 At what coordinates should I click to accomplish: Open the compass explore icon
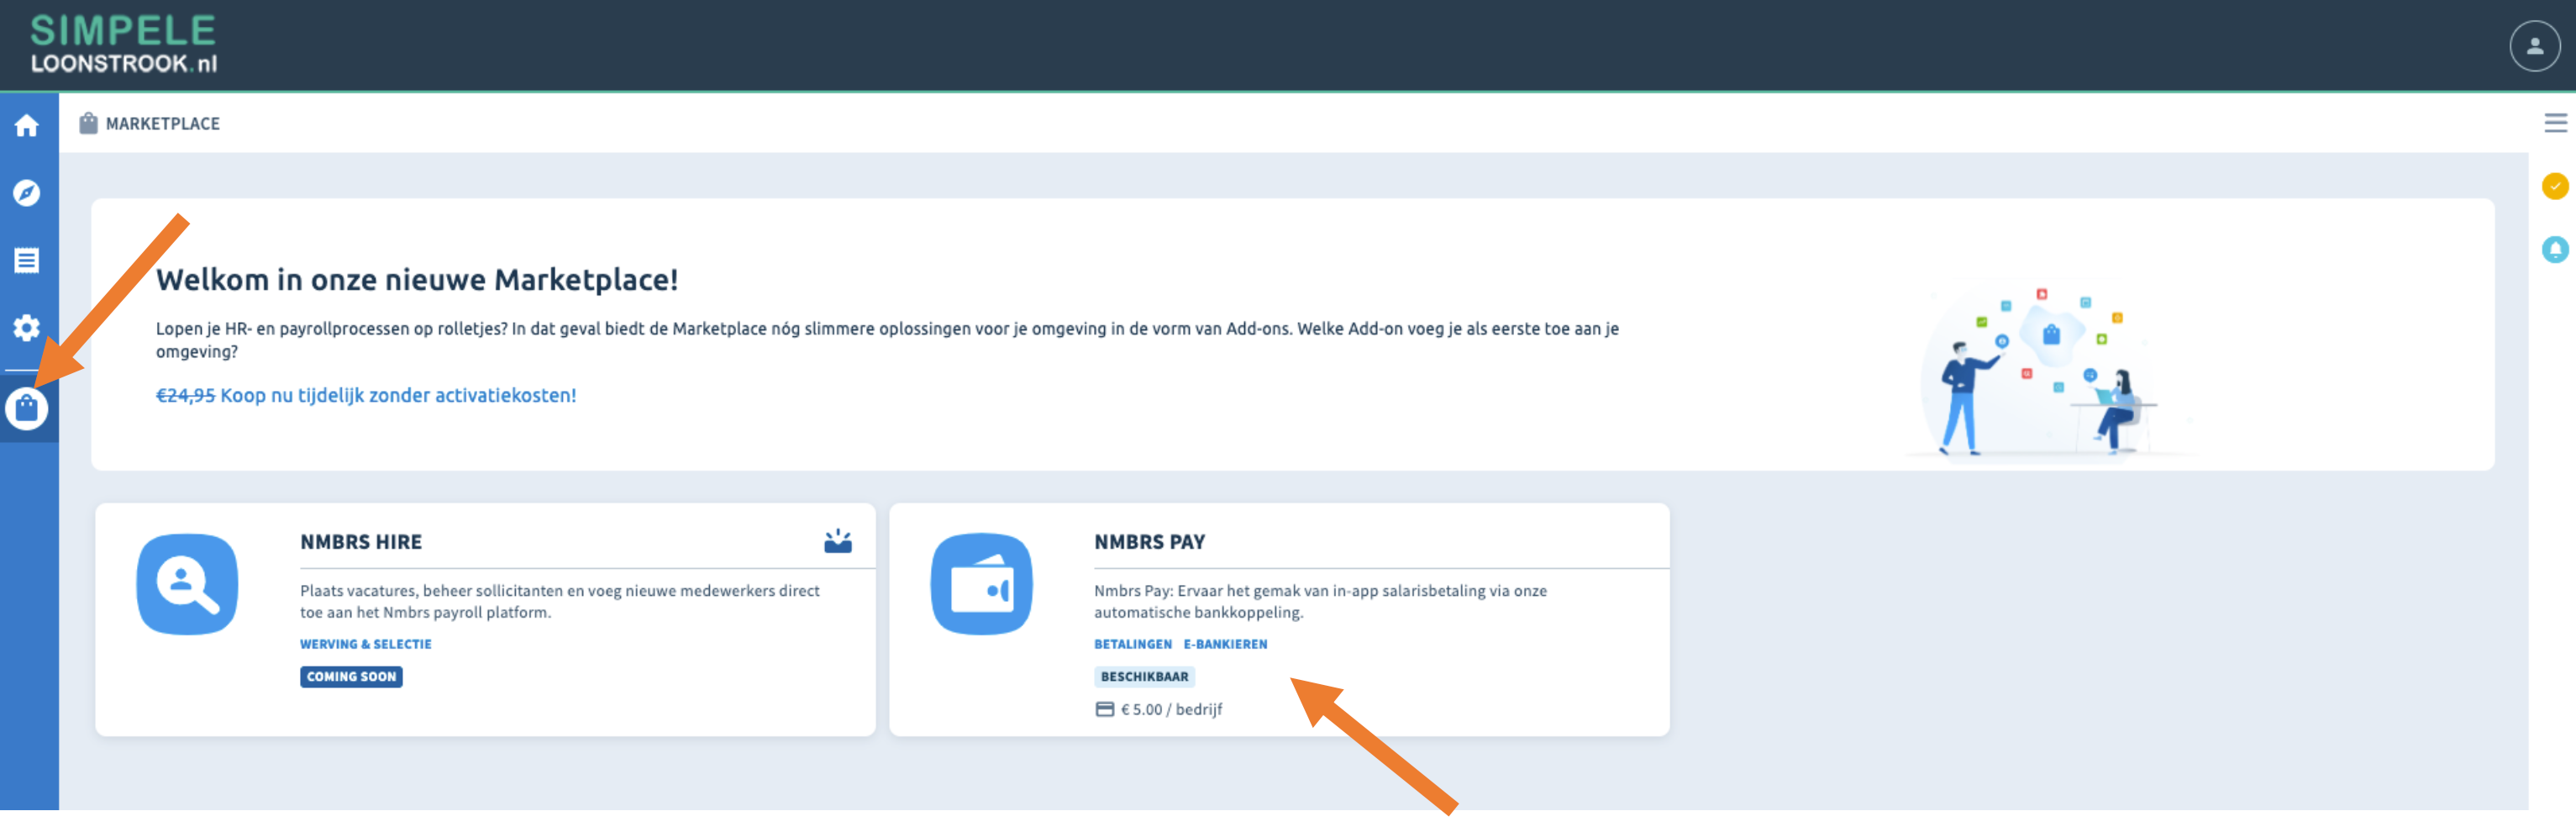pyautogui.click(x=27, y=193)
